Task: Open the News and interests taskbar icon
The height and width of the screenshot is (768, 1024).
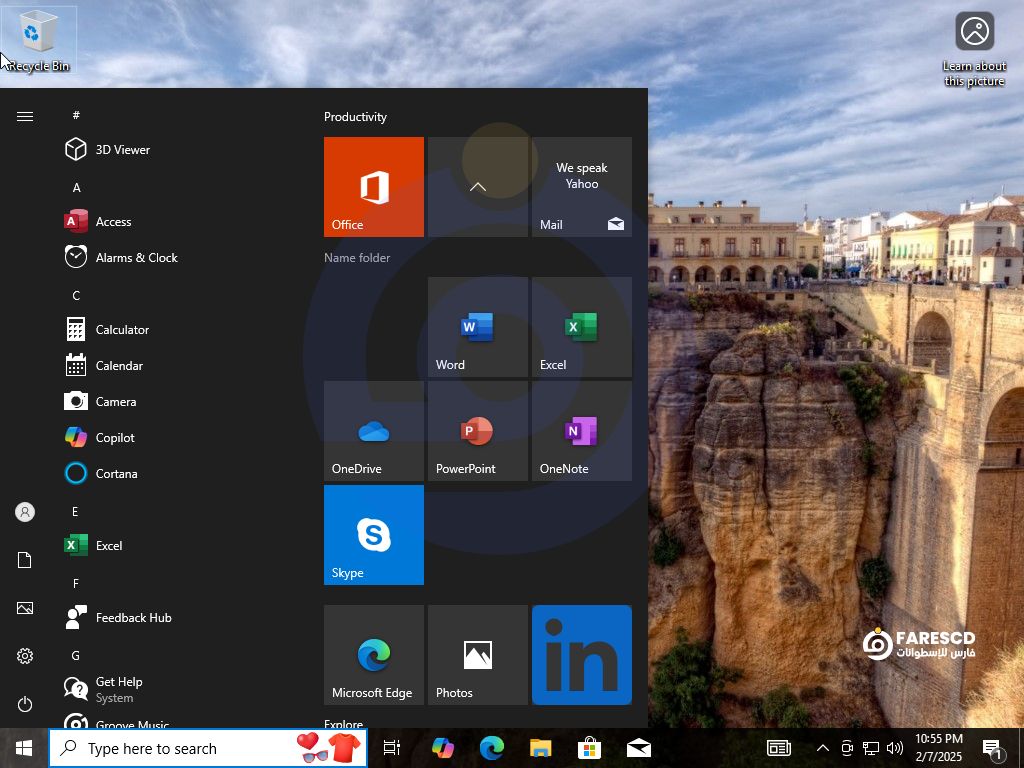Action: [x=778, y=748]
